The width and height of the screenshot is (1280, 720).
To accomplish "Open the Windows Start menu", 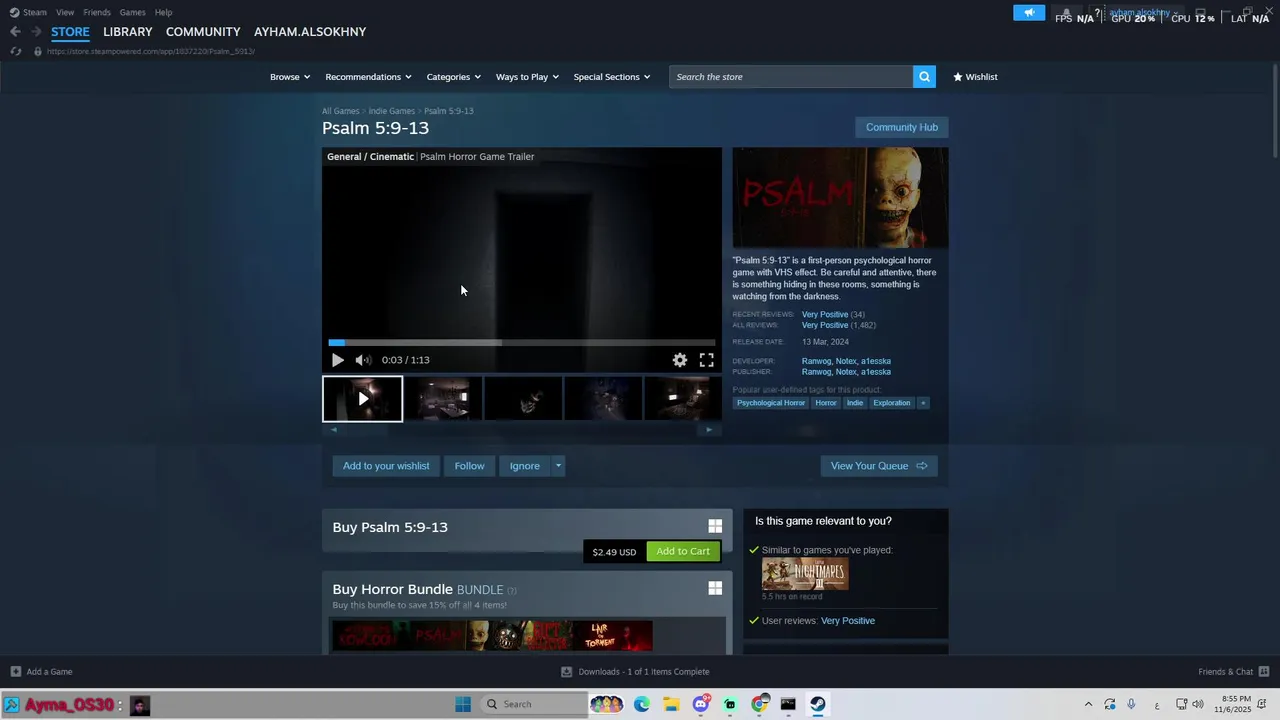I will point(463,704).
